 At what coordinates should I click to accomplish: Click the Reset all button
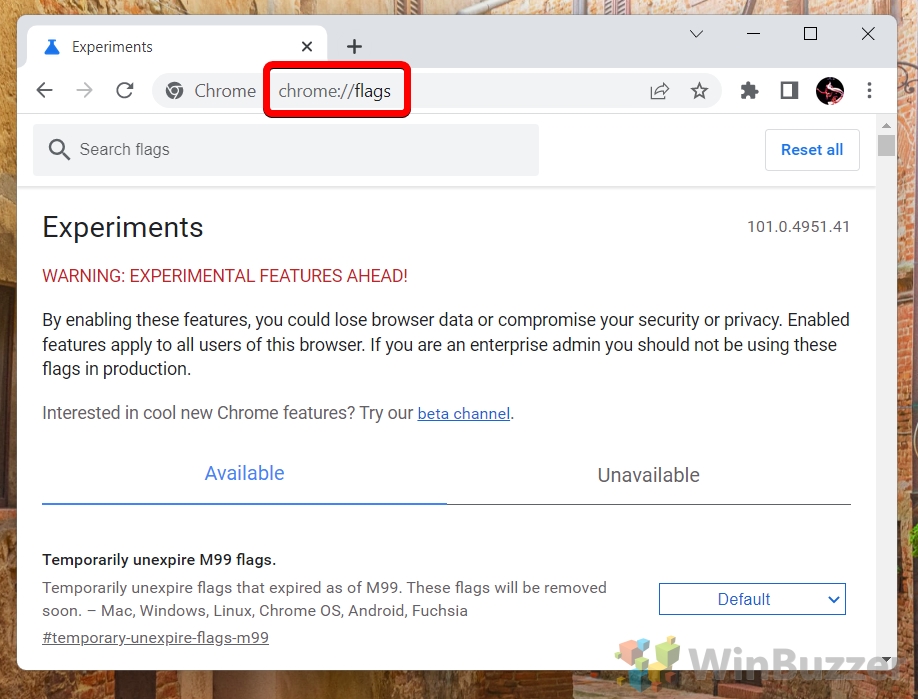coord(812,150)
